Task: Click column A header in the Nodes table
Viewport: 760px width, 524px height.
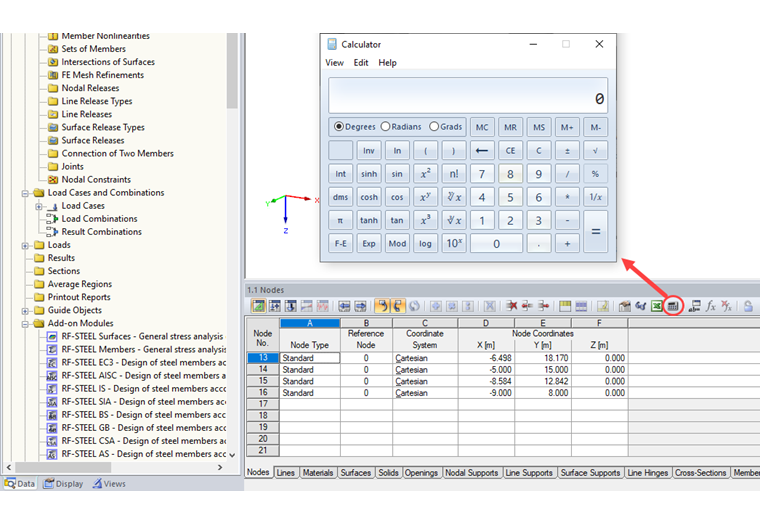Action: (310, 323)
